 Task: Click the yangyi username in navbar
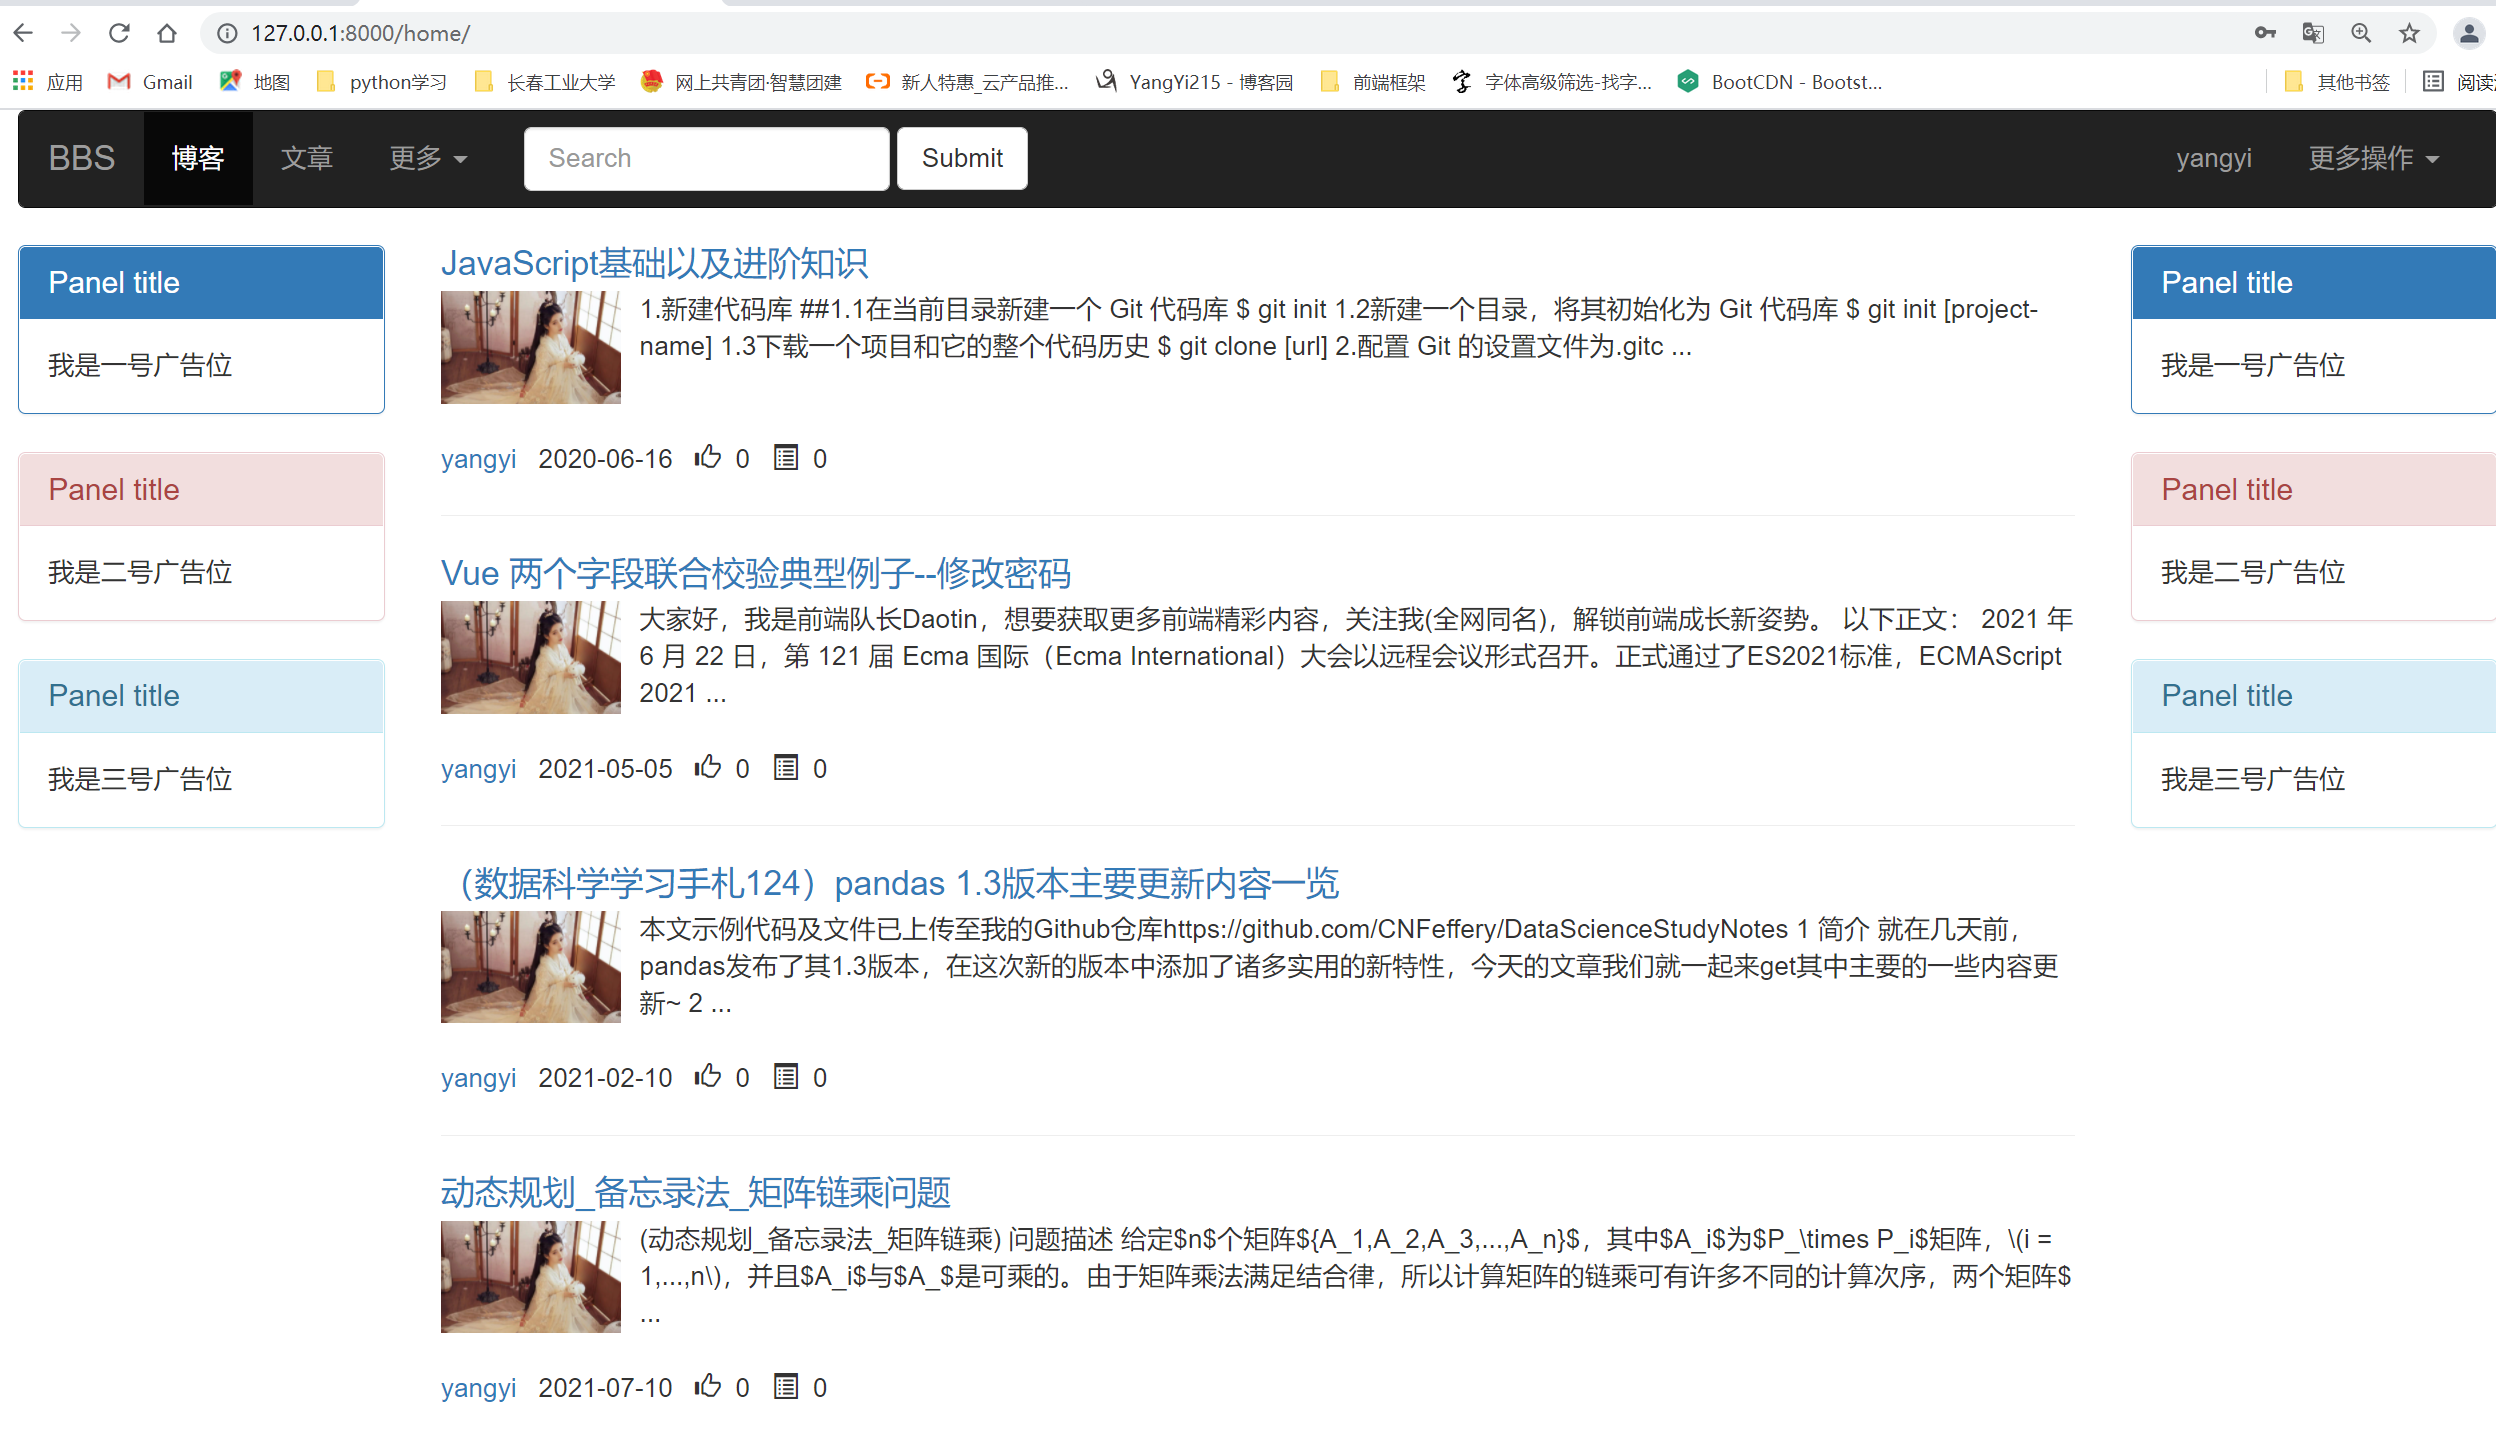(x=2213, y=158)
